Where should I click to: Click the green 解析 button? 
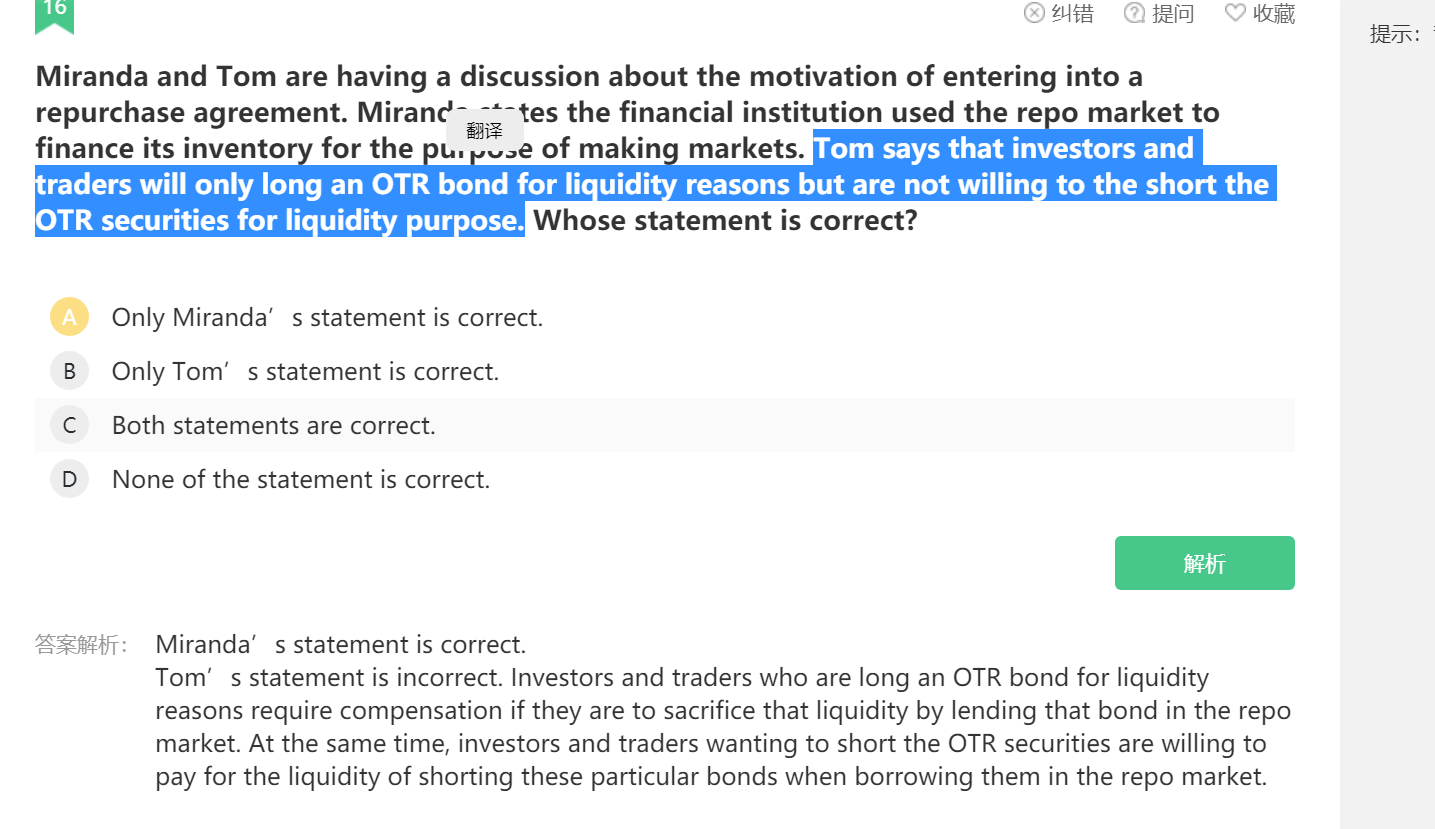point(1204,563)
